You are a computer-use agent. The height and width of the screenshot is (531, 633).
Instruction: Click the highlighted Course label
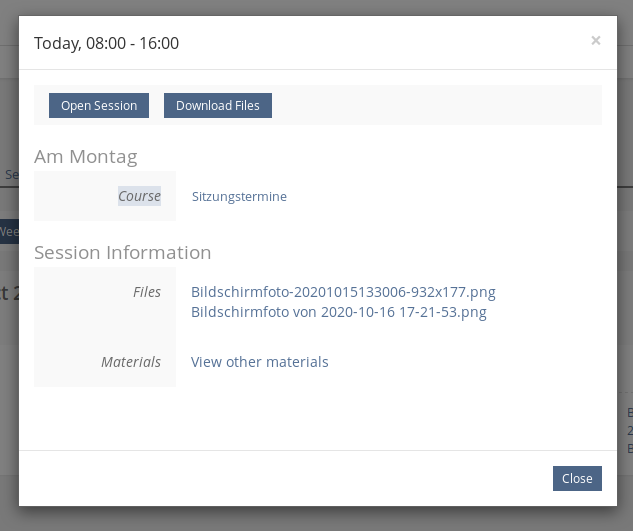(139, 196)
